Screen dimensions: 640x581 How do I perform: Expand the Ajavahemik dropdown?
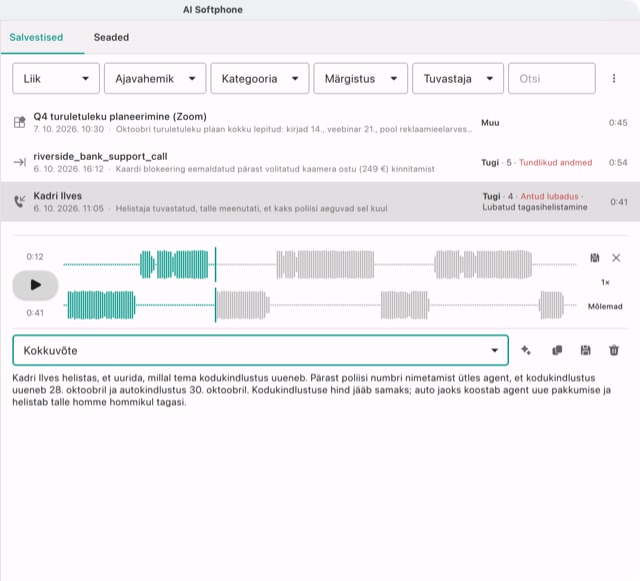tap(155, 78)
